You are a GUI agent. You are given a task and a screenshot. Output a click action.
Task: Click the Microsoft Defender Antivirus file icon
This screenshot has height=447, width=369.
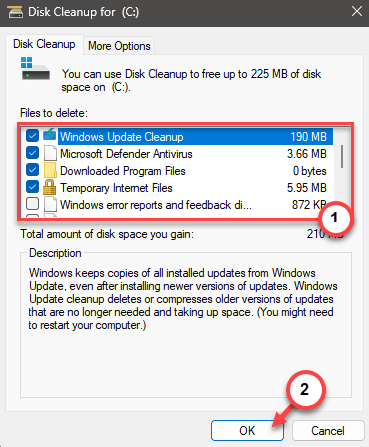click(x=50, y=153)
